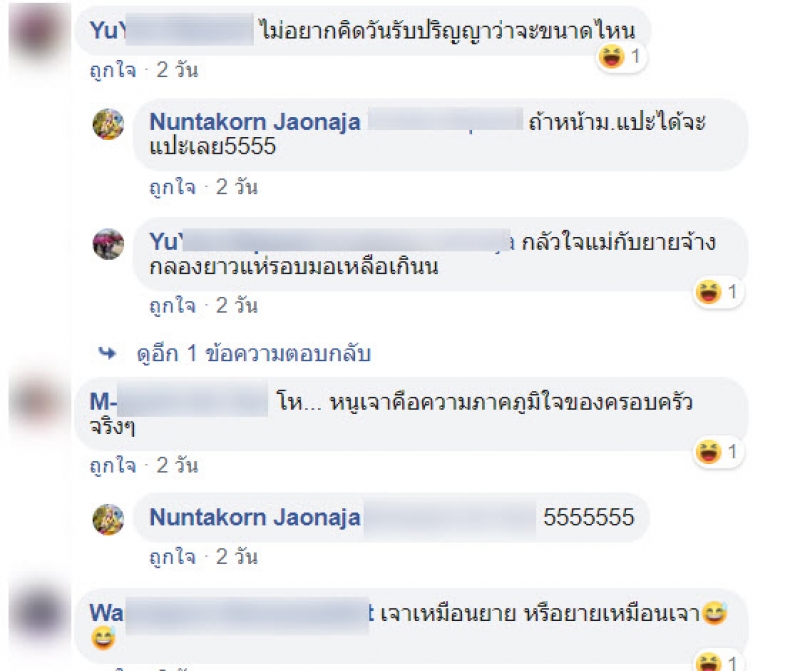This screenshot has height=671, width=800.
Task: Click the laughing reaction on first comment
Action: click(620, 56)
